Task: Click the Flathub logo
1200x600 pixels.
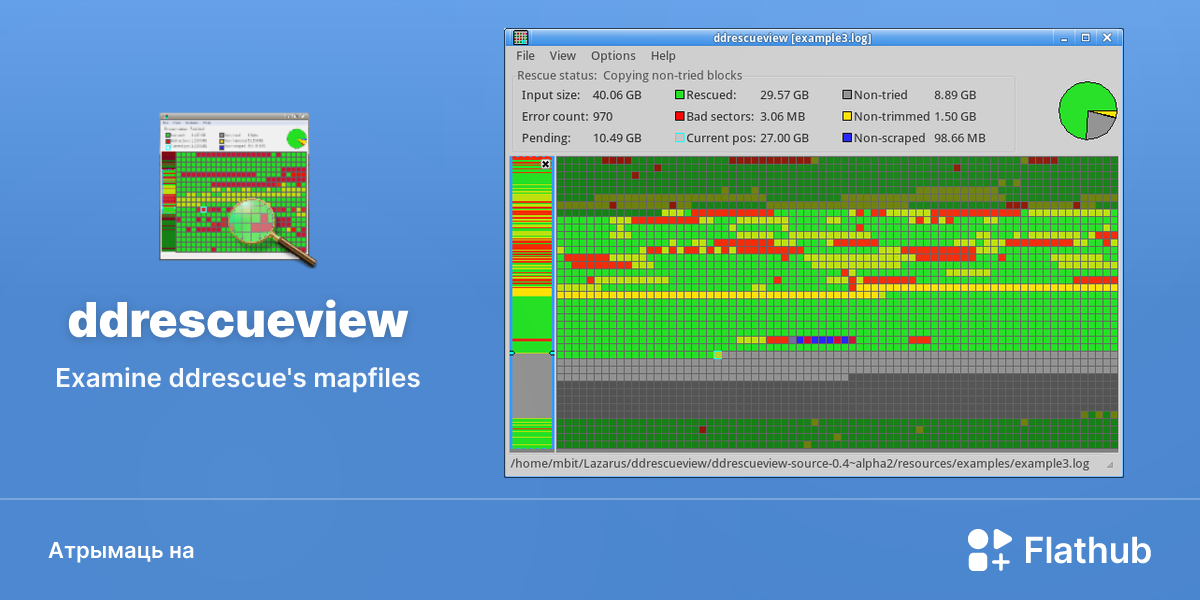Action: 1059,550
